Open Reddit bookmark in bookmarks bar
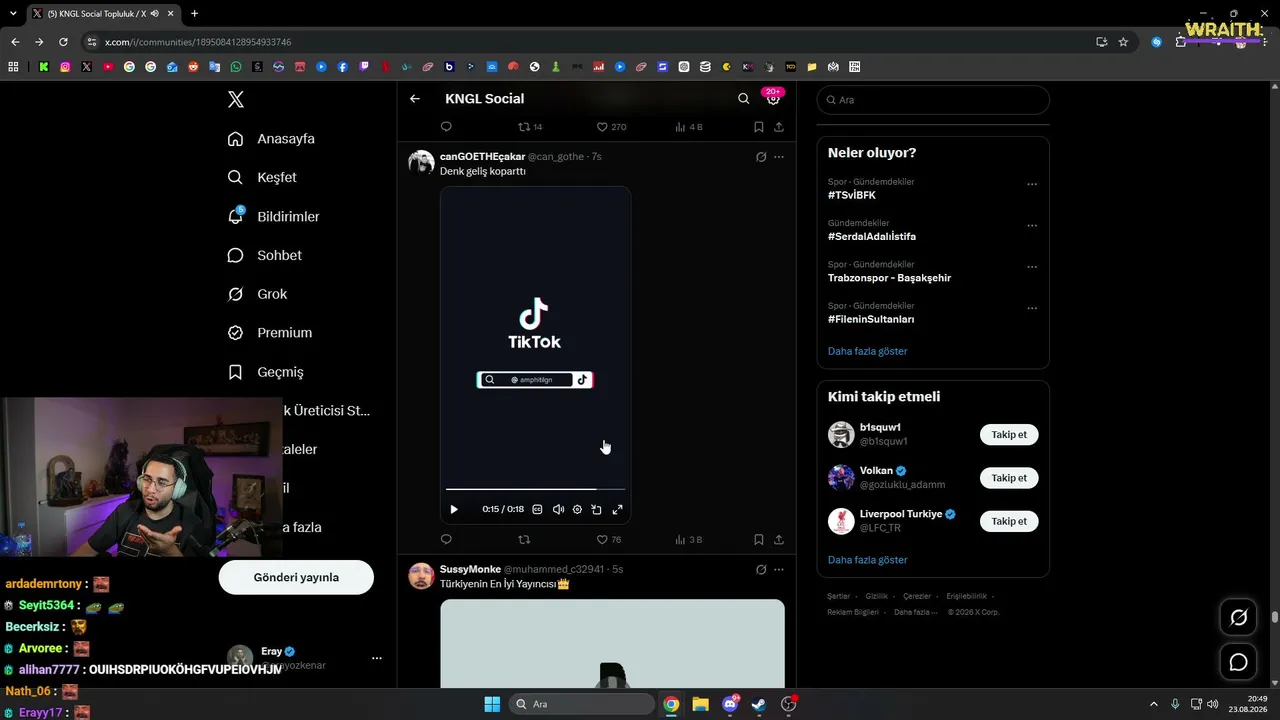Viewport: 1280px width, 720px height. [193, 67]
